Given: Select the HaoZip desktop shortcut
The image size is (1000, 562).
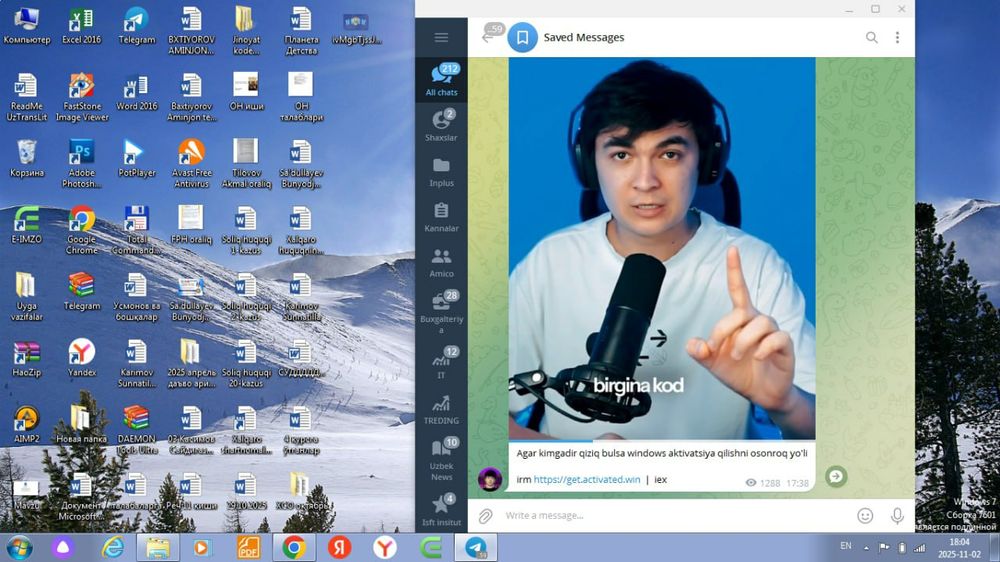Looking at the screenshot, I should [x=27, y=359].
